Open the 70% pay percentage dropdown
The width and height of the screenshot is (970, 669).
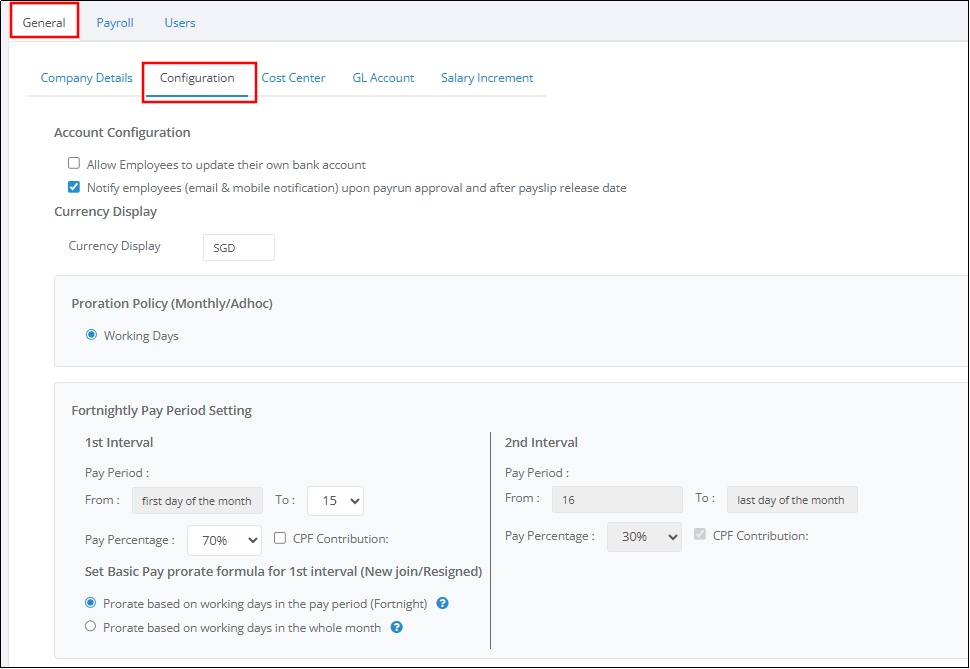point(224,540)
